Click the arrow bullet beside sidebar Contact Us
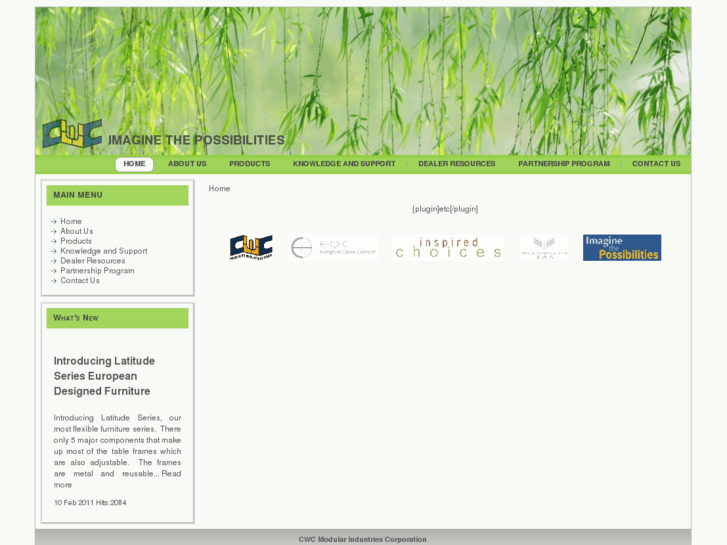Screen dimensions: 727x545 pyautogui.click(x=54, y=281)
